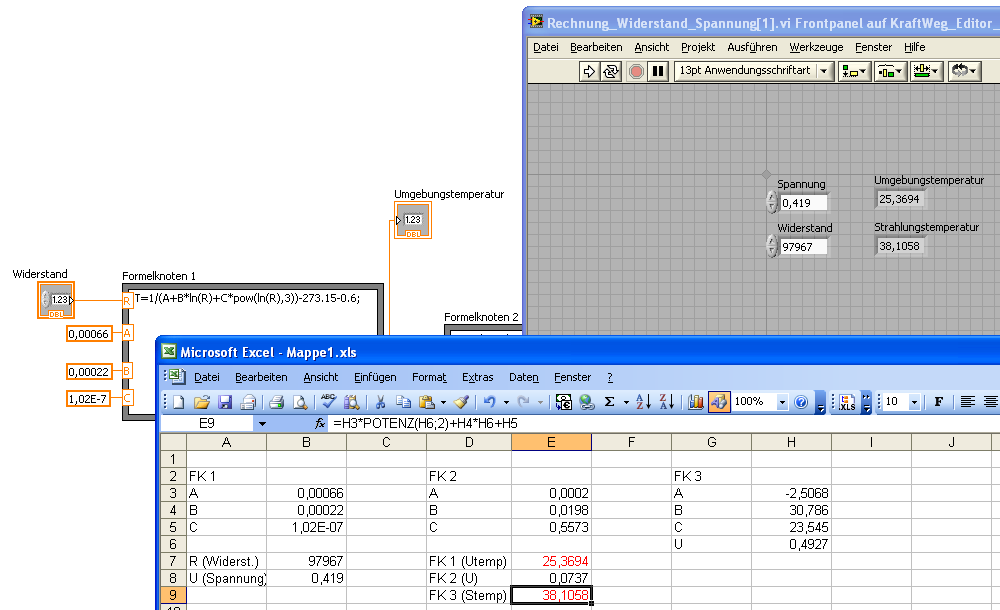Click the Research binoculars icon in Excel
The image size is (1000, 610).
click(x=351, y=401)
